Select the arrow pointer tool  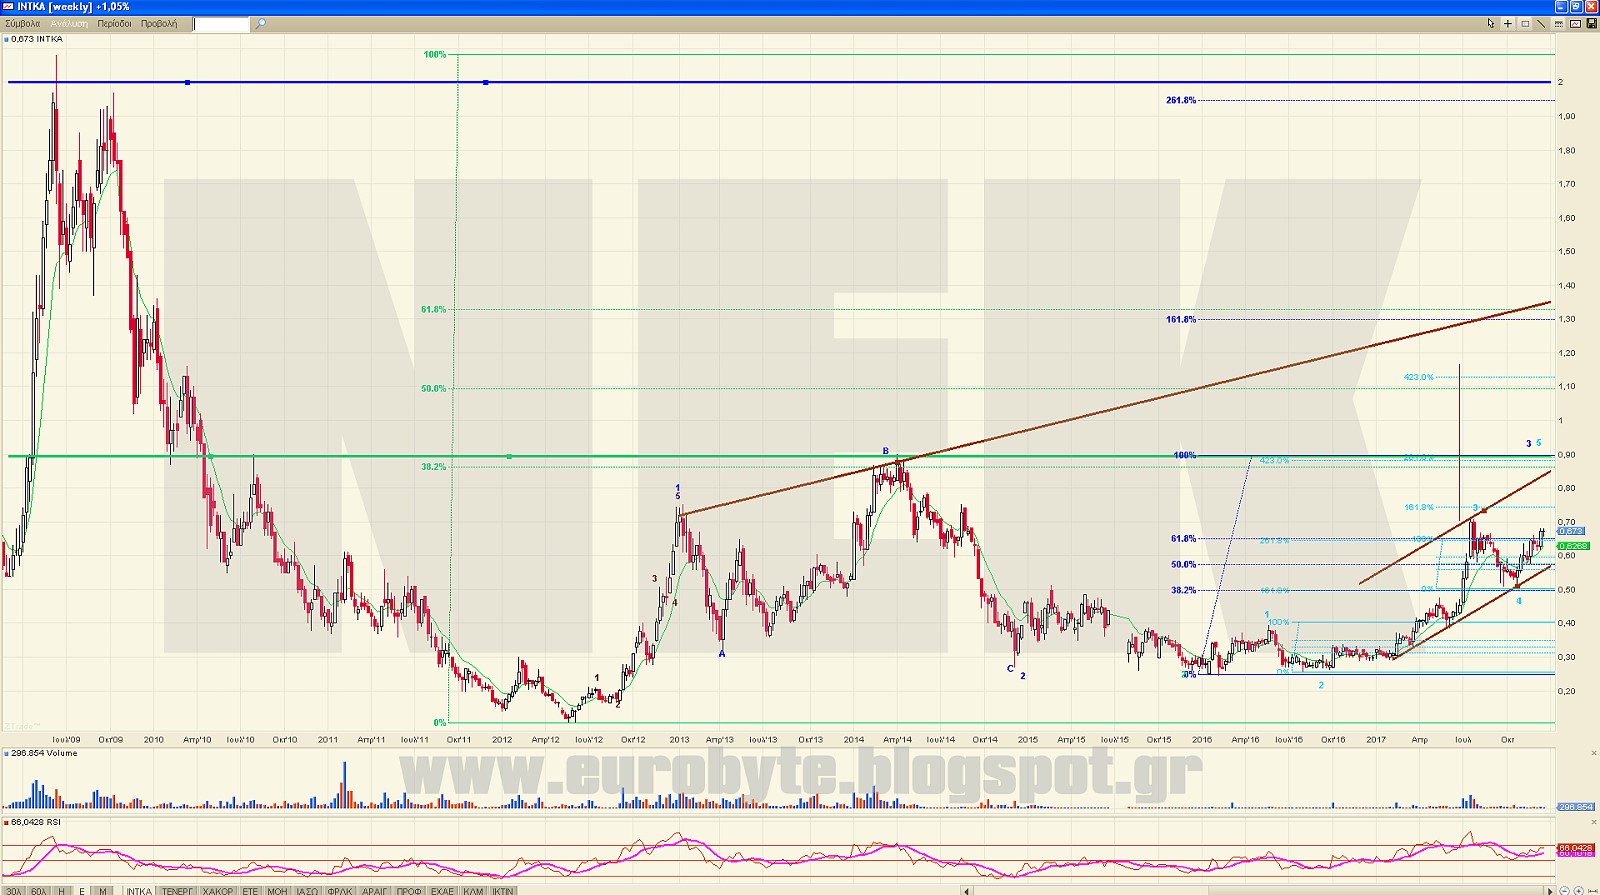[1491, 23]
